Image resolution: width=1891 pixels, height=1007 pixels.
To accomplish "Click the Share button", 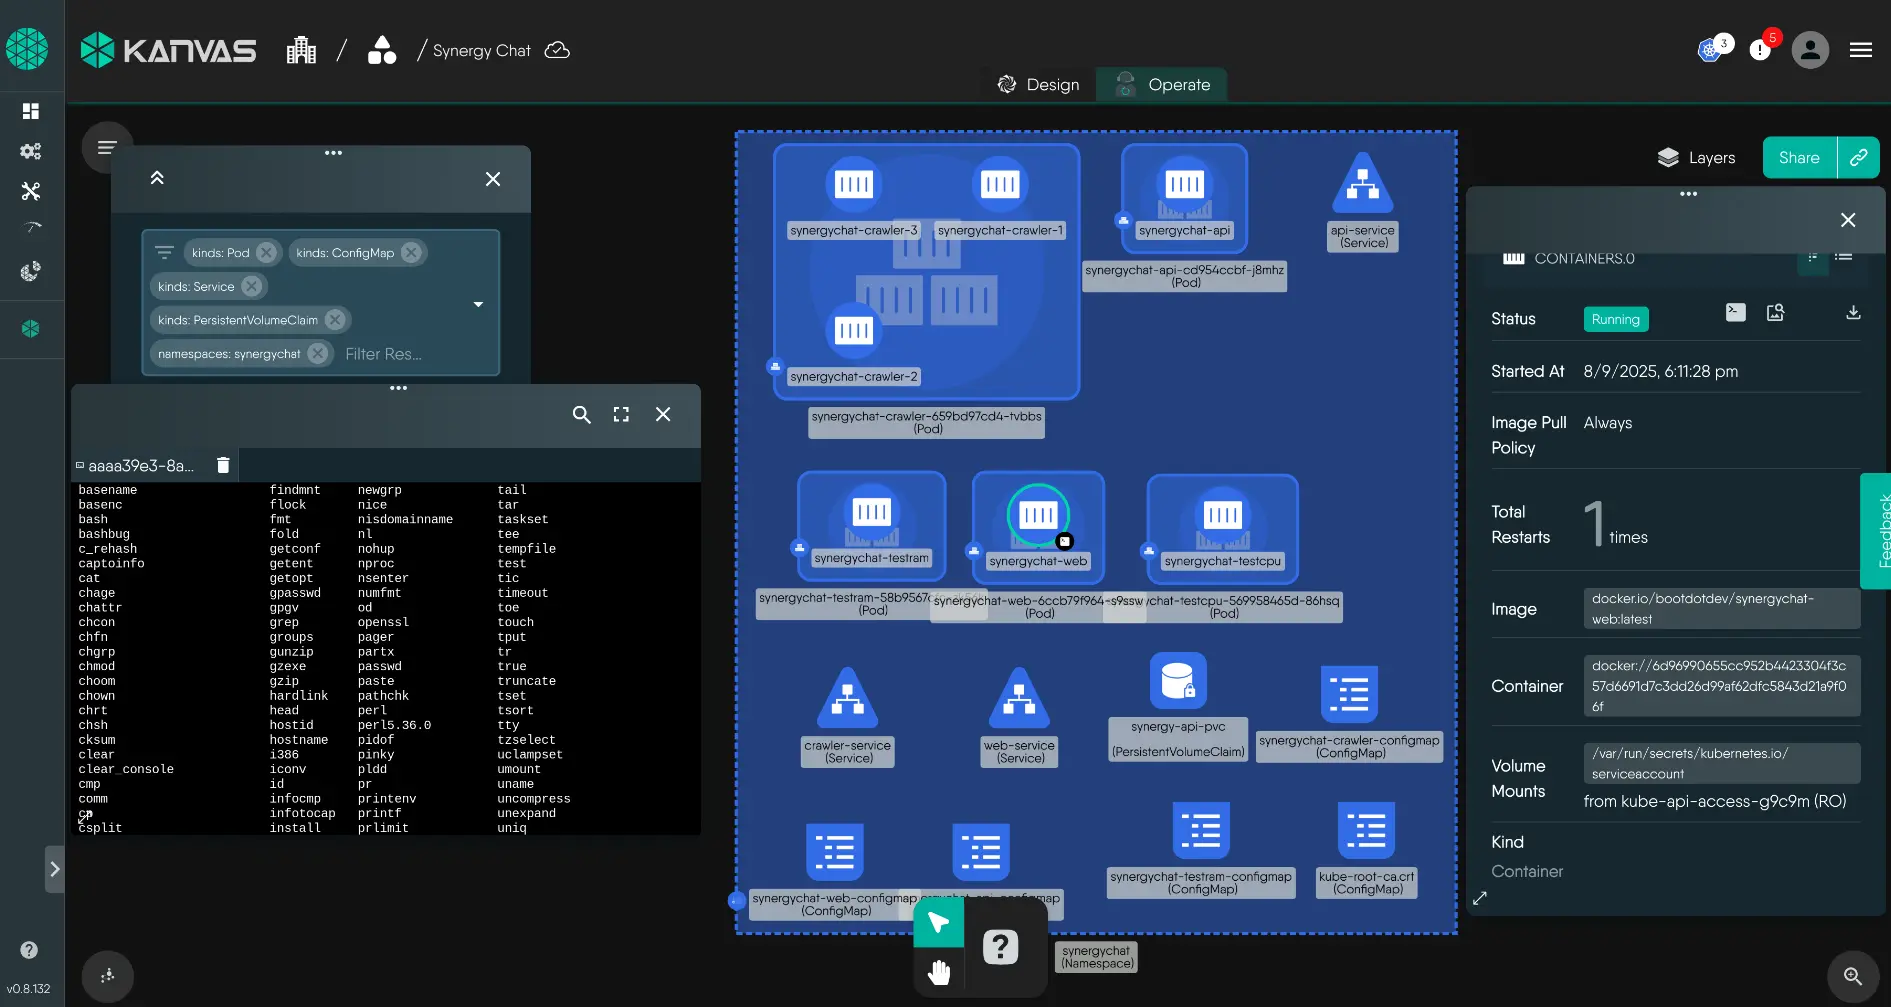I will pos(1798,158).
